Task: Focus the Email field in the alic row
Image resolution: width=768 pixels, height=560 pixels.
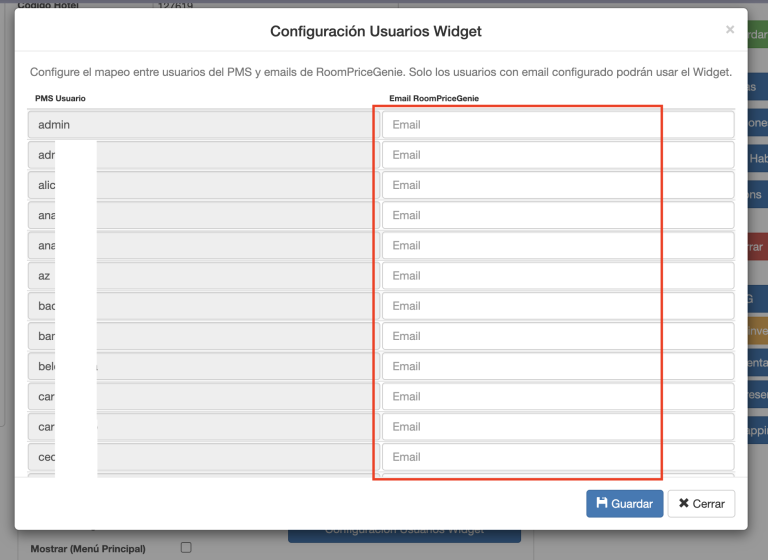Action: (557, 185)
